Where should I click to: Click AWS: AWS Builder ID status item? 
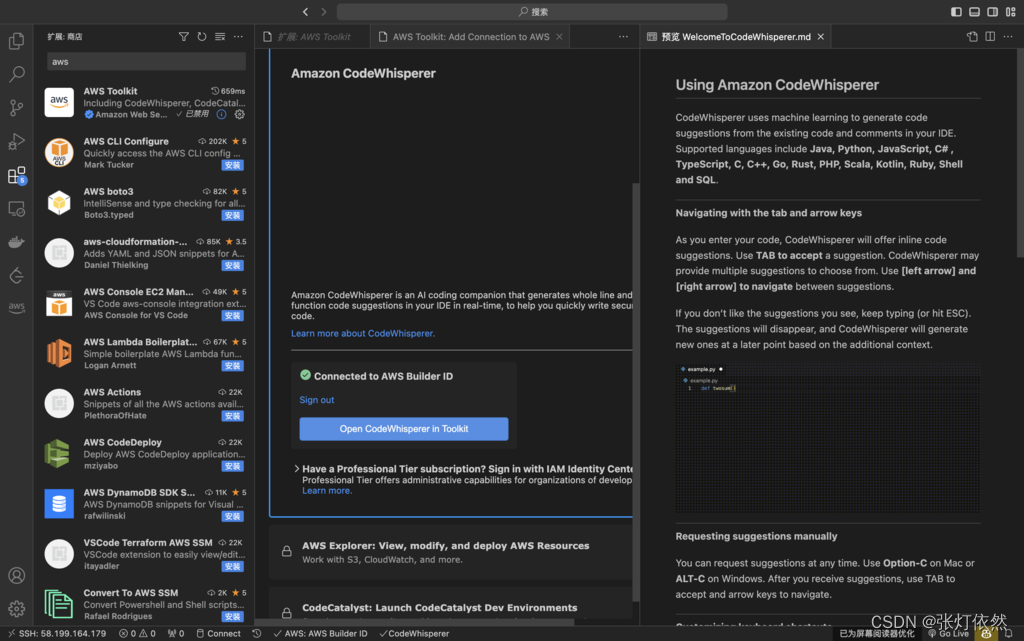[320, 633]
